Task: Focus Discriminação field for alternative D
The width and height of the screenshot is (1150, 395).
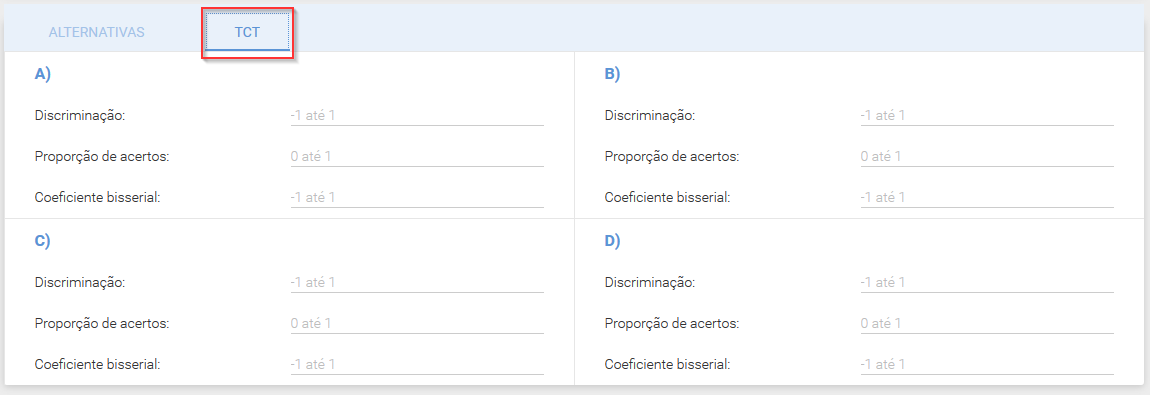Action: pos(987,283)
